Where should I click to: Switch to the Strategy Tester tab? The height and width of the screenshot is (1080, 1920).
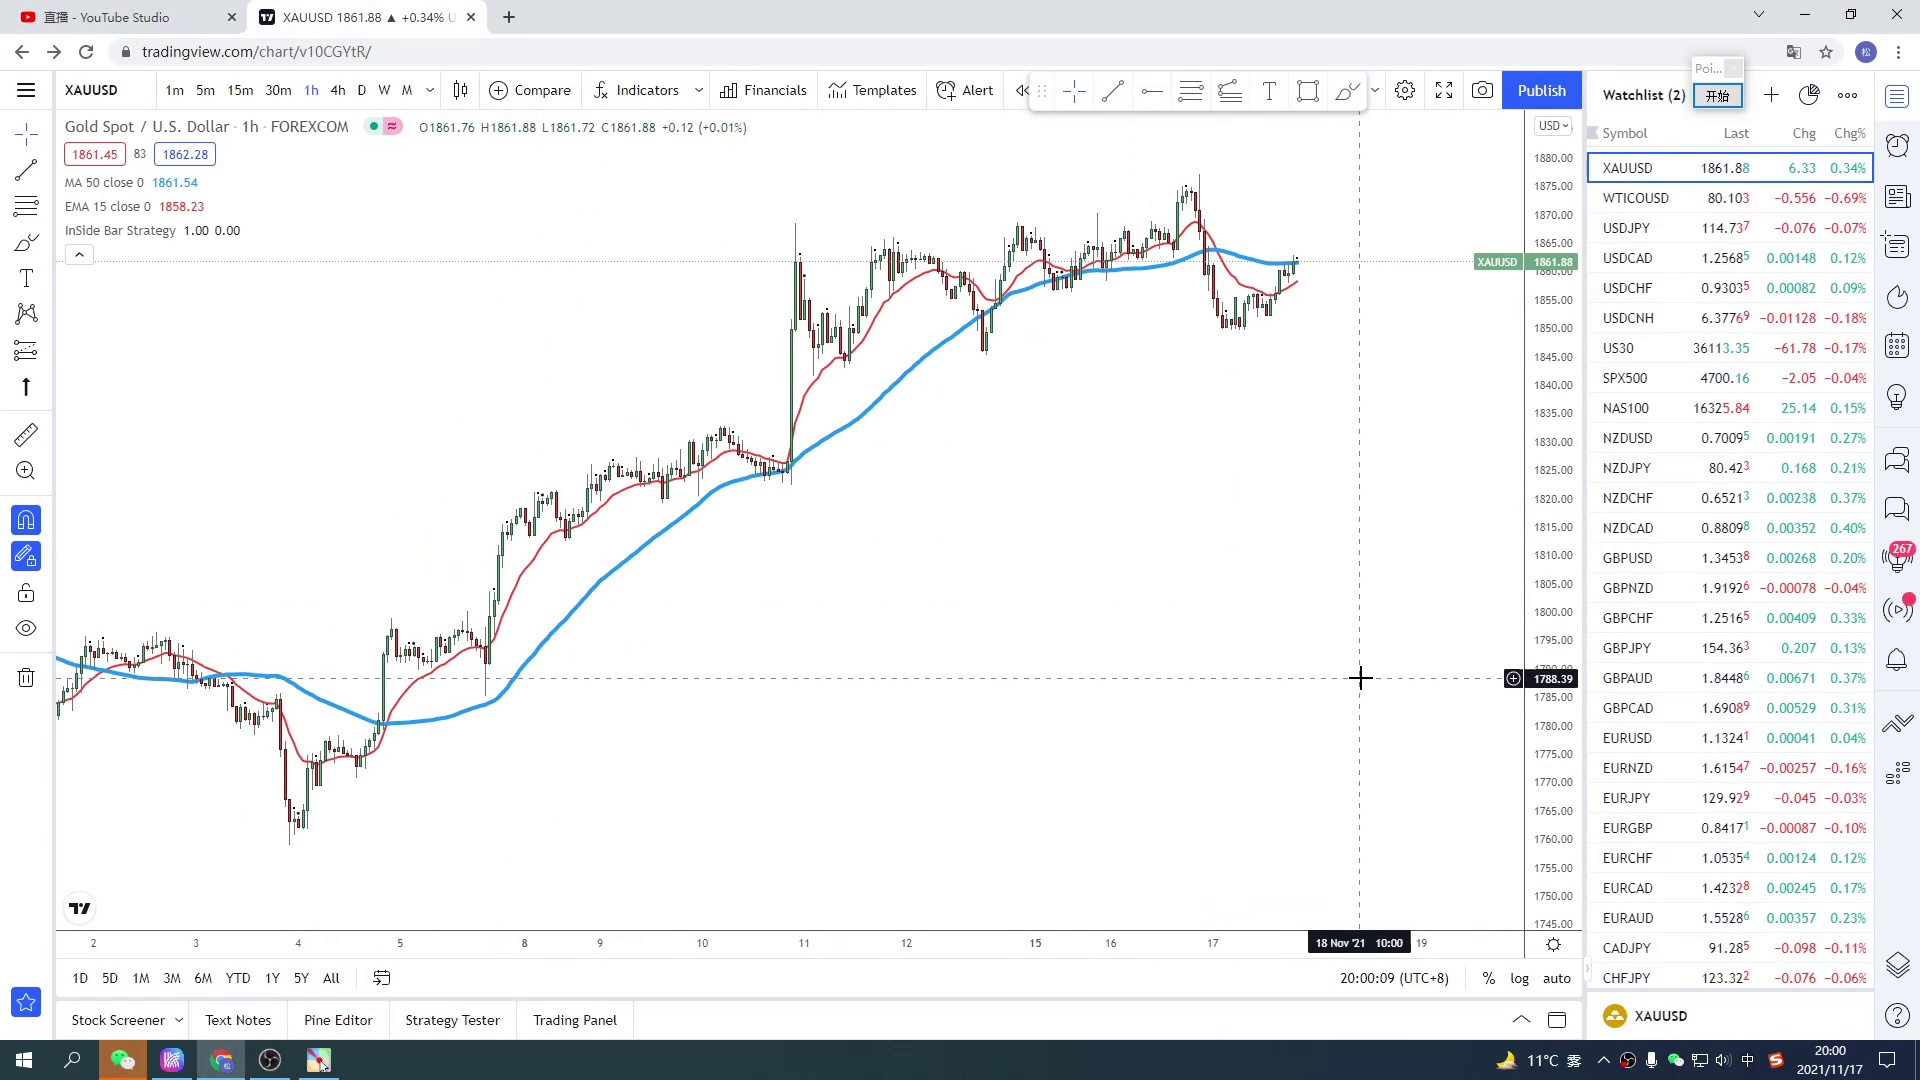(452, 1020)
